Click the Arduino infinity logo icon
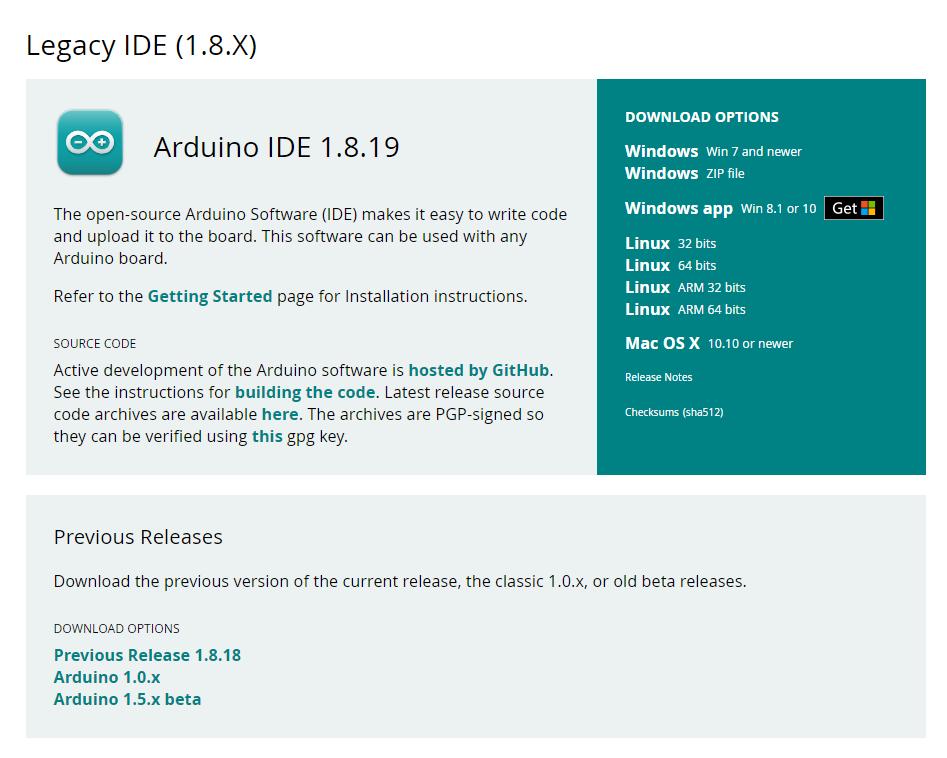The width and height of the screenshot is (947, 758). click(90, 143)
